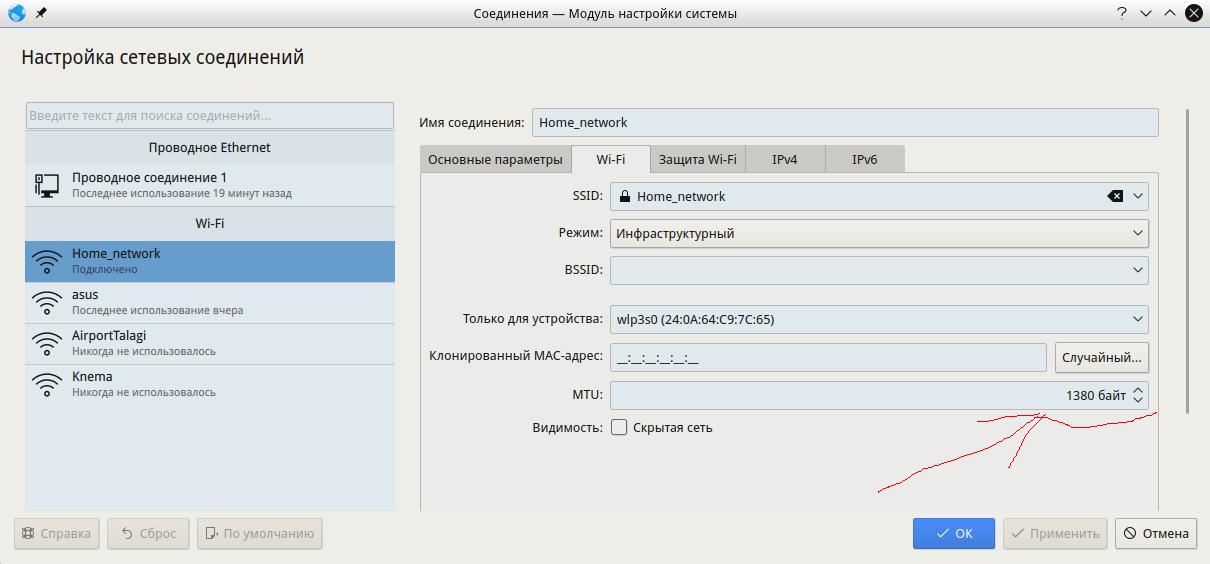Click the MTU spinbox arrows

click(1137, 395)
